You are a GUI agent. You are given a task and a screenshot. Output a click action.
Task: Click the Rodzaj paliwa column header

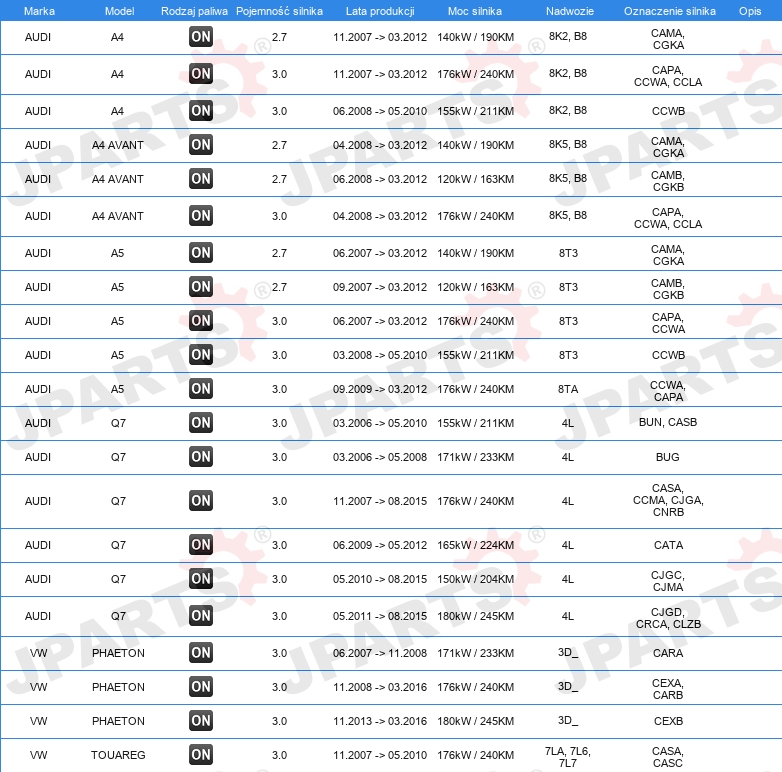194,11
